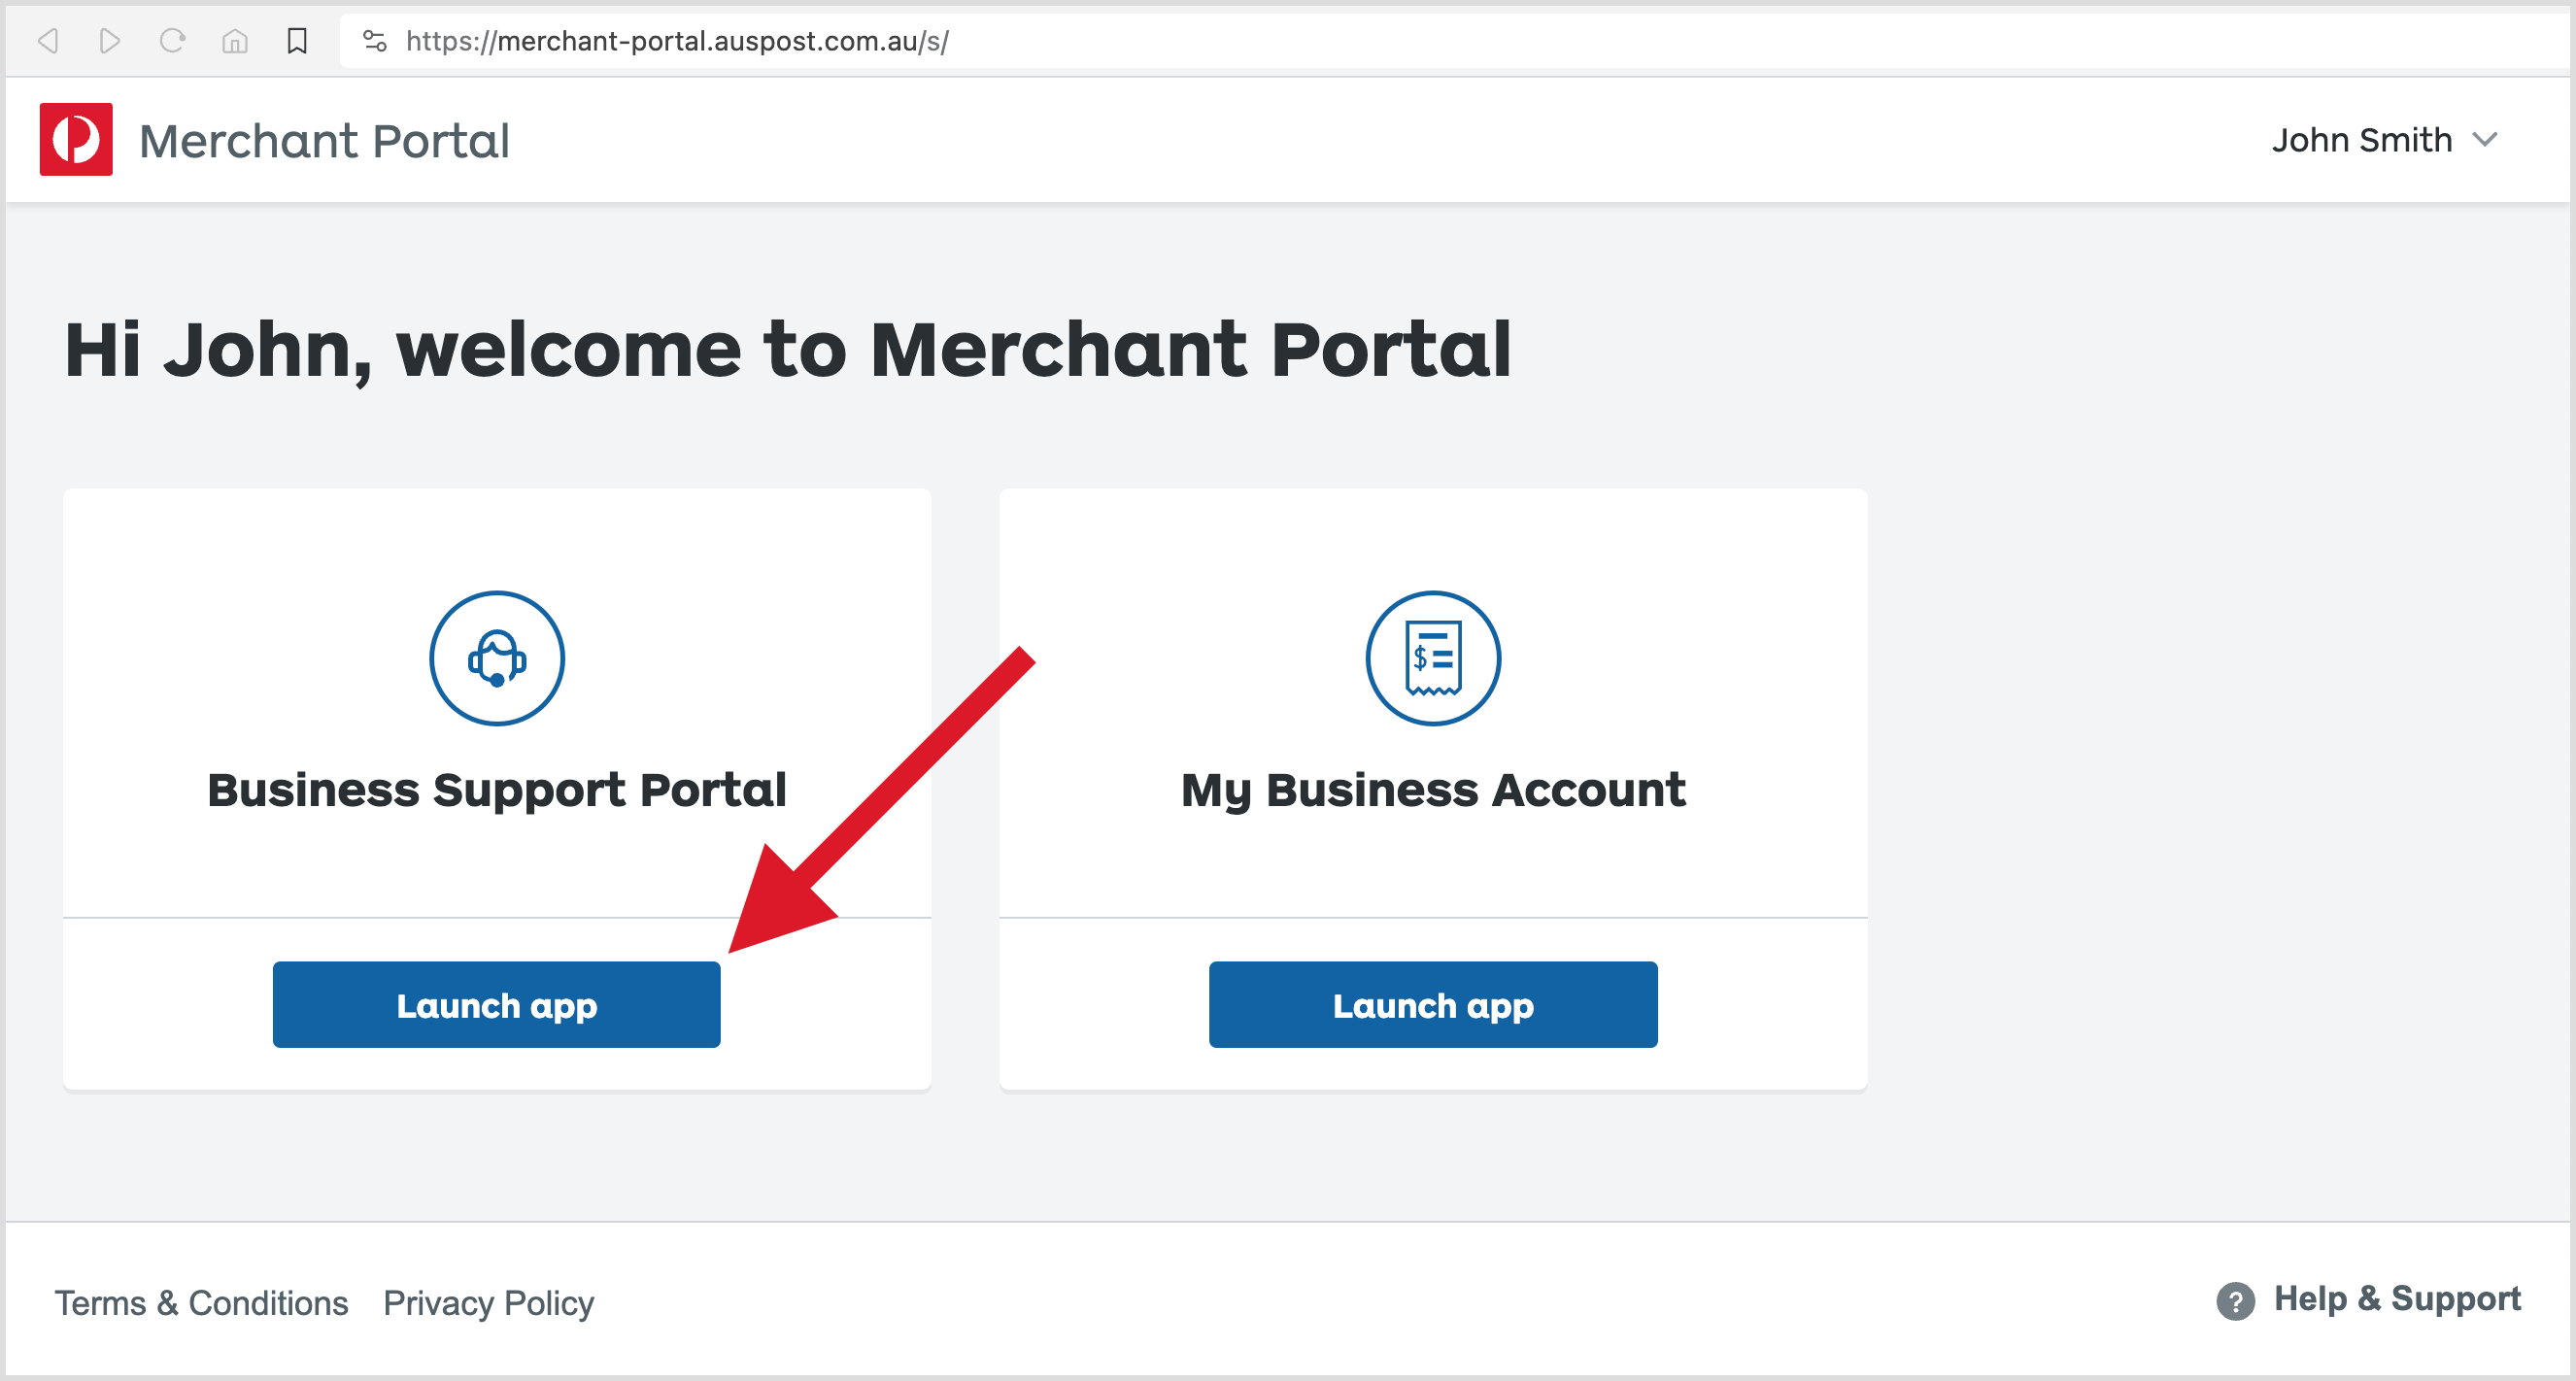Screen dimensions: 2576x1381
Task: Click the headset Business Support Portal icon
Action: (497, 658)
